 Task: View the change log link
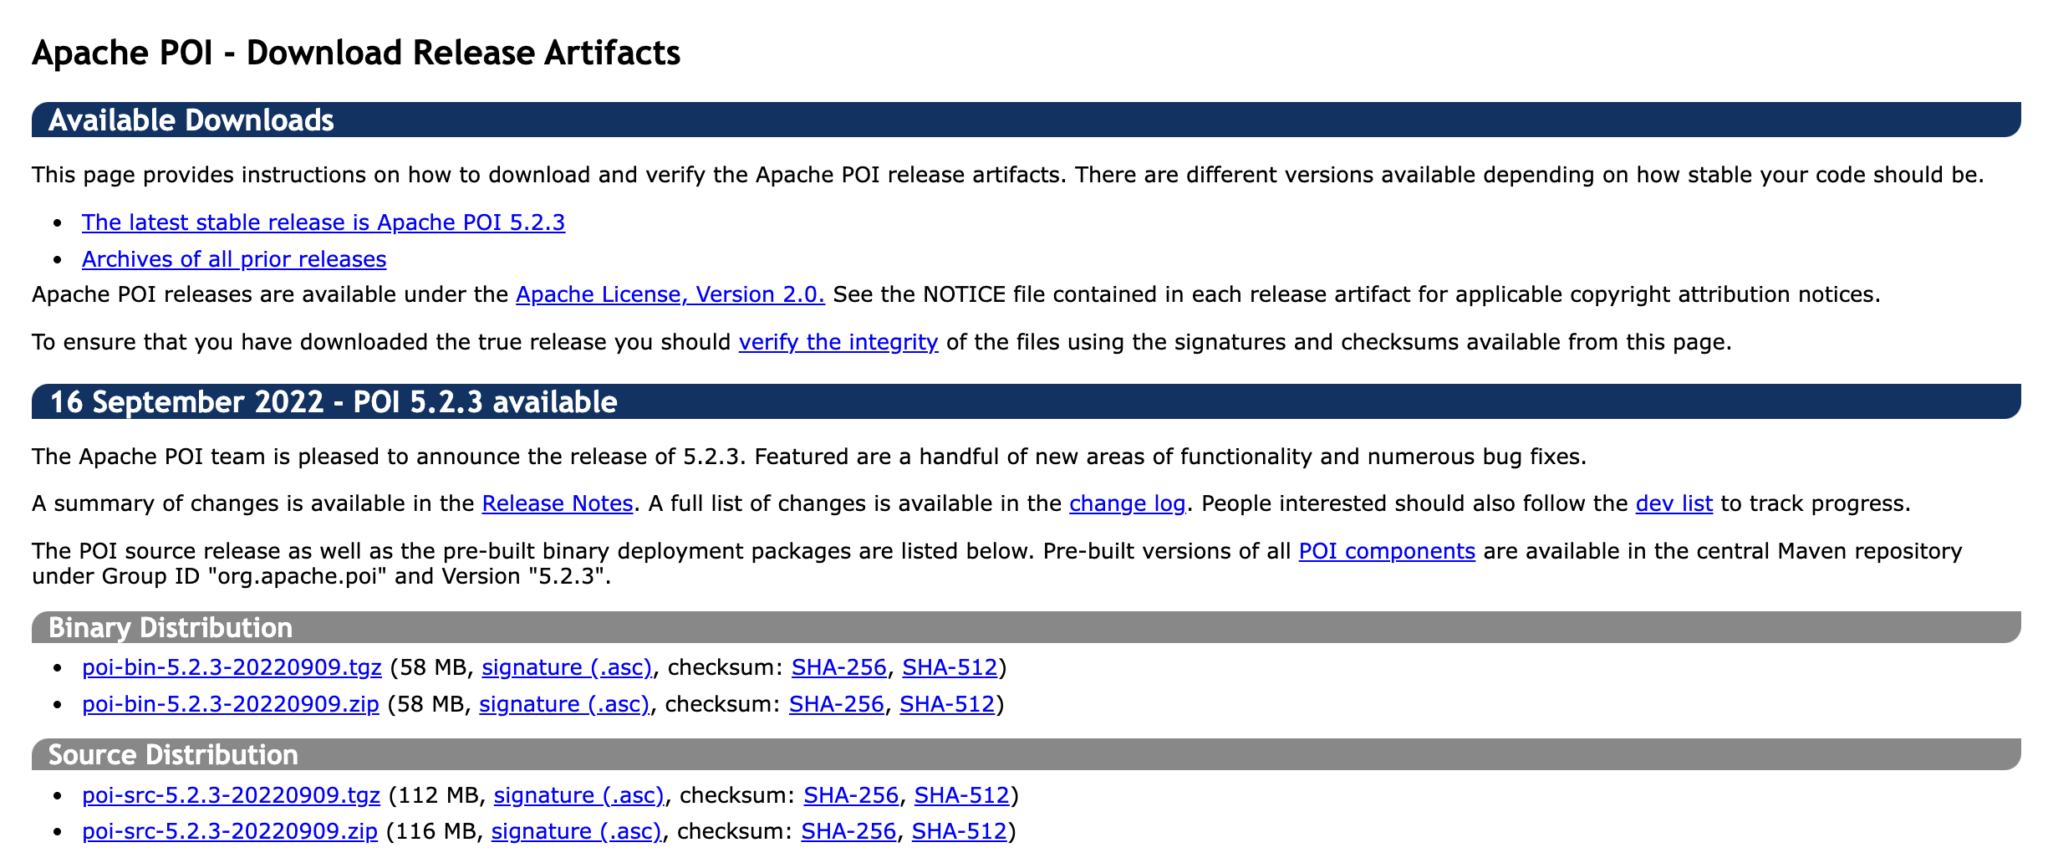coord(1127,503)
